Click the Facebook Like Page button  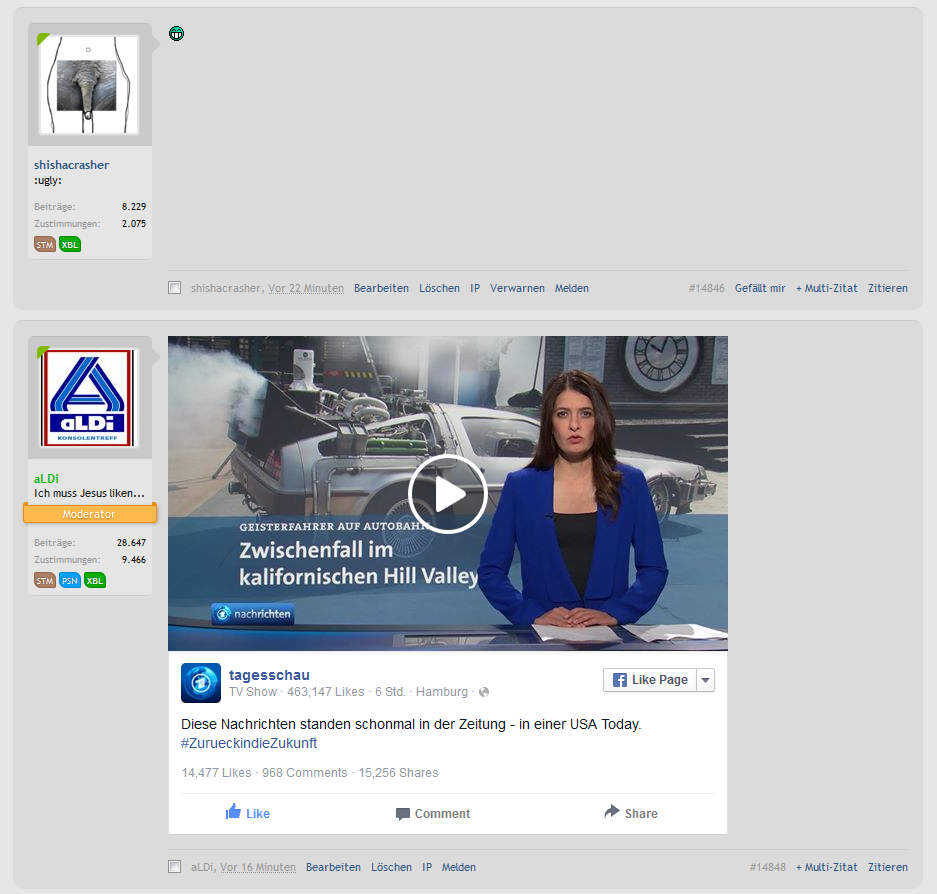(650, 680)
